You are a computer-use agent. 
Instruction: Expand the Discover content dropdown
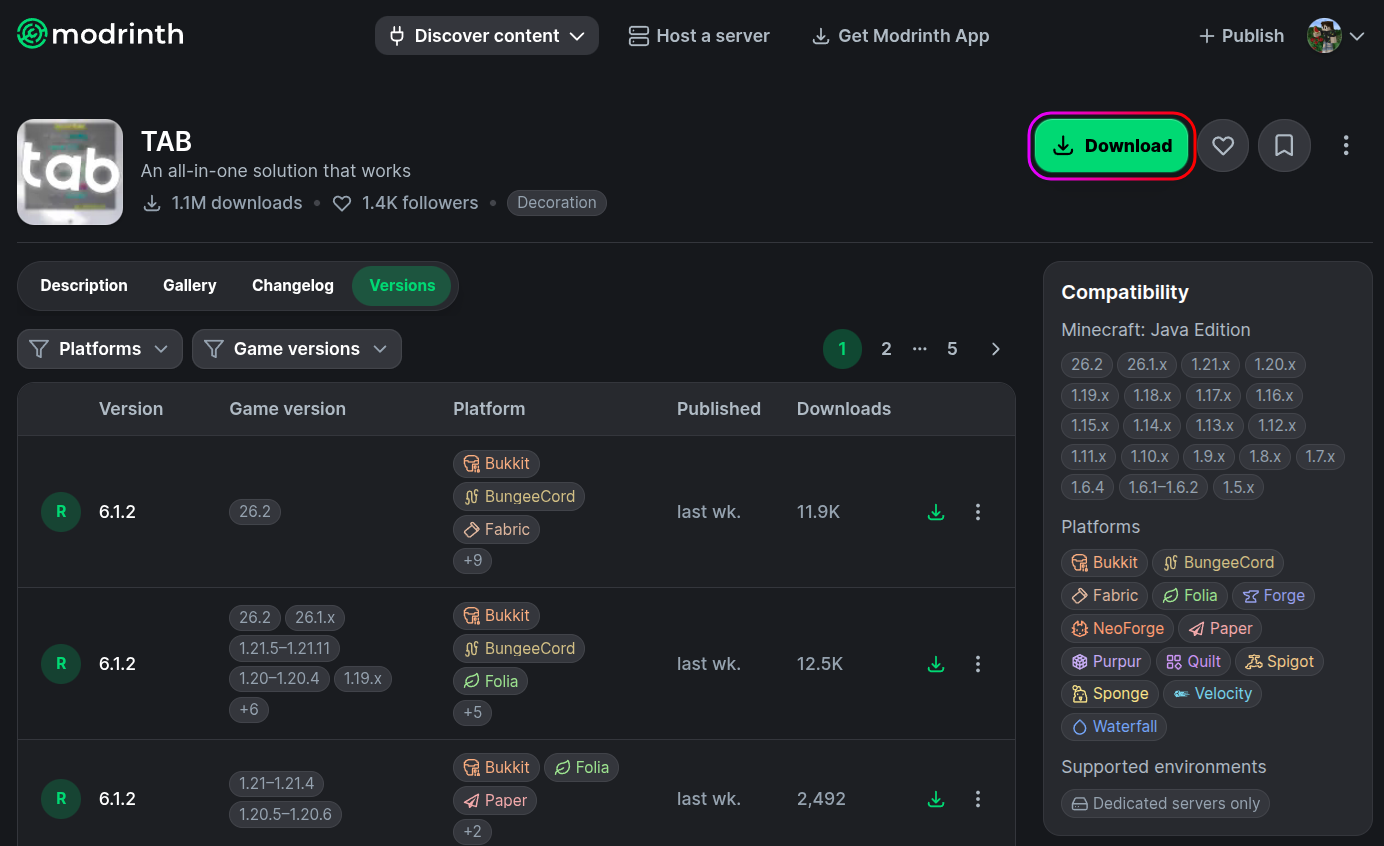pos(487,36)
